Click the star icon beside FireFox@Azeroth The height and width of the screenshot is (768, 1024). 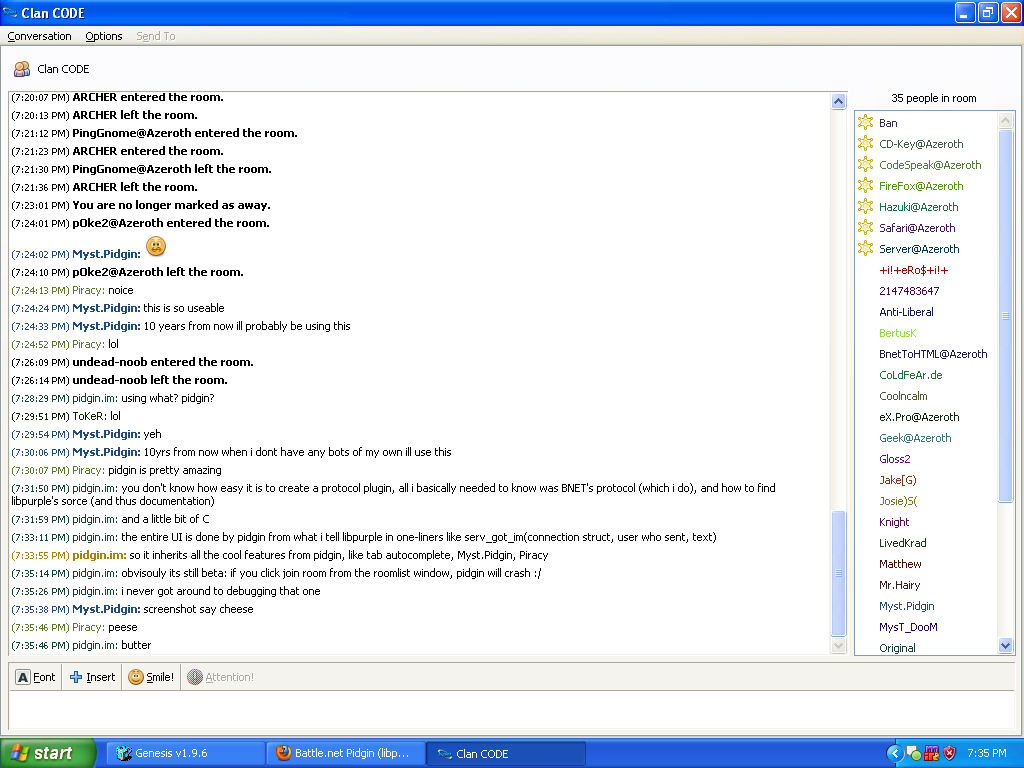point(866,186)
